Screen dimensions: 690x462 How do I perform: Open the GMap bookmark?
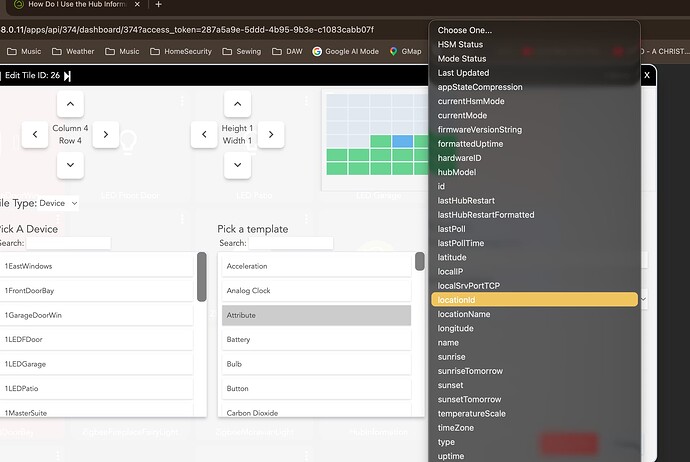[405, 51]
